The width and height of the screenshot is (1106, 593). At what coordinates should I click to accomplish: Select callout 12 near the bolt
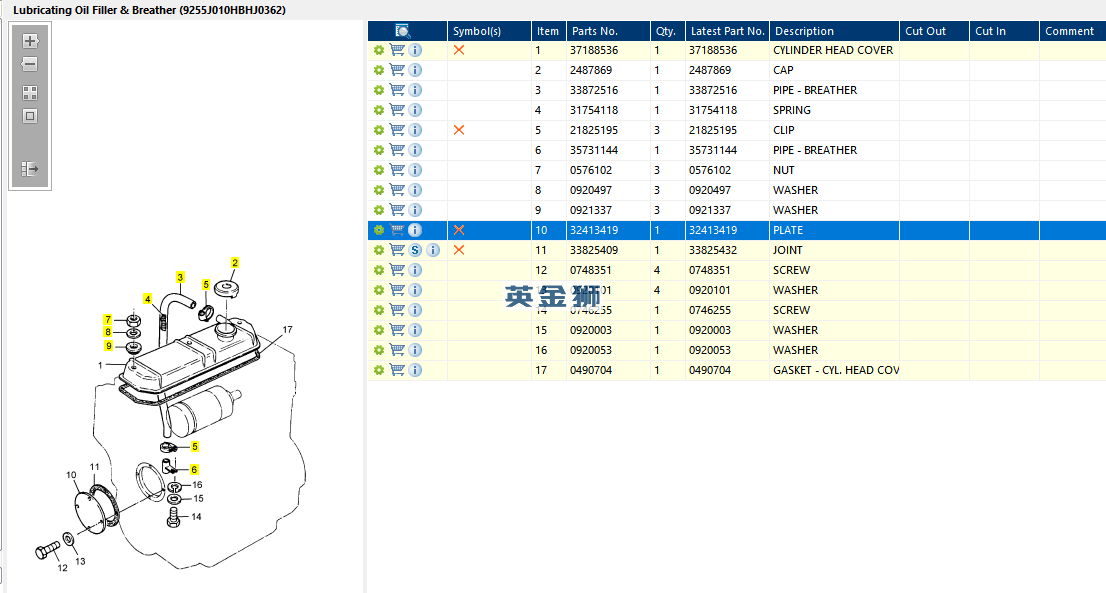tap(62, 568)
